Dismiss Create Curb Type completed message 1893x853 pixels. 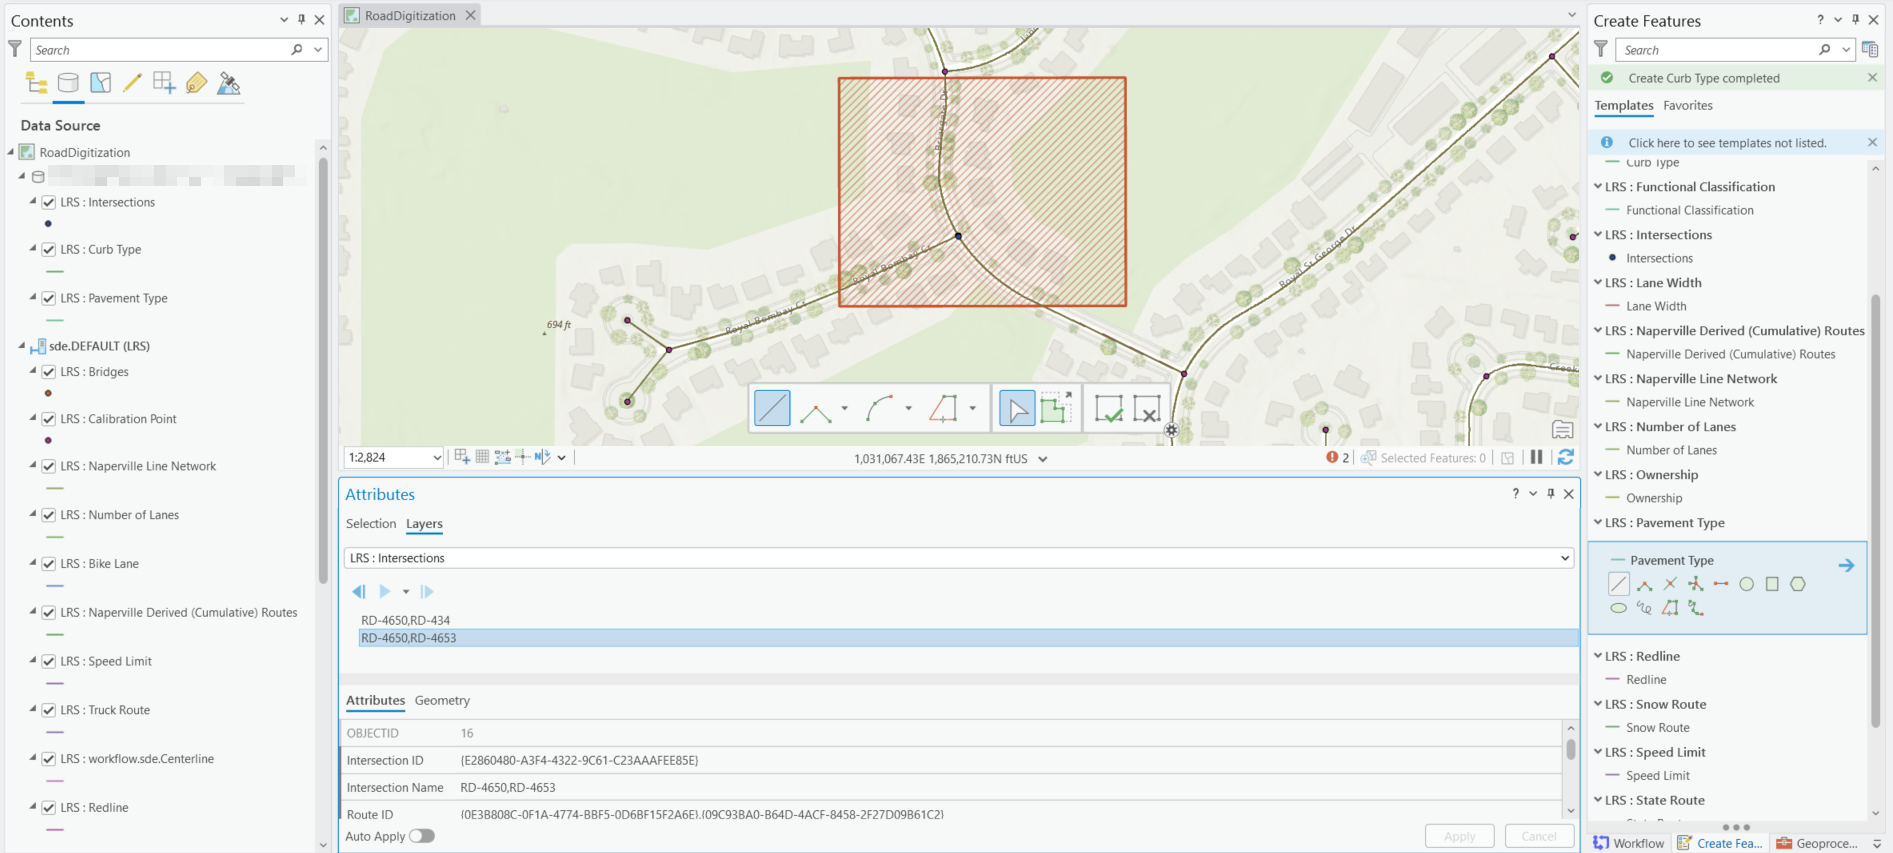tap(1872, 78)
